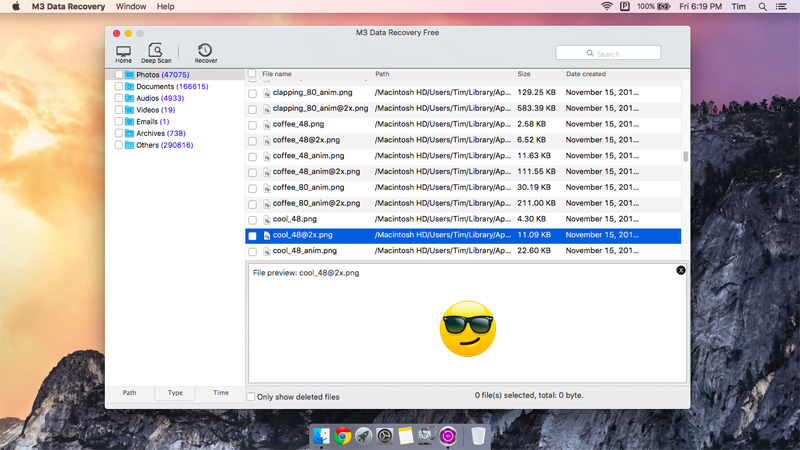Click the 211.00 KB size cell
This screenshot has height=450, width=800.
point(536,203)
